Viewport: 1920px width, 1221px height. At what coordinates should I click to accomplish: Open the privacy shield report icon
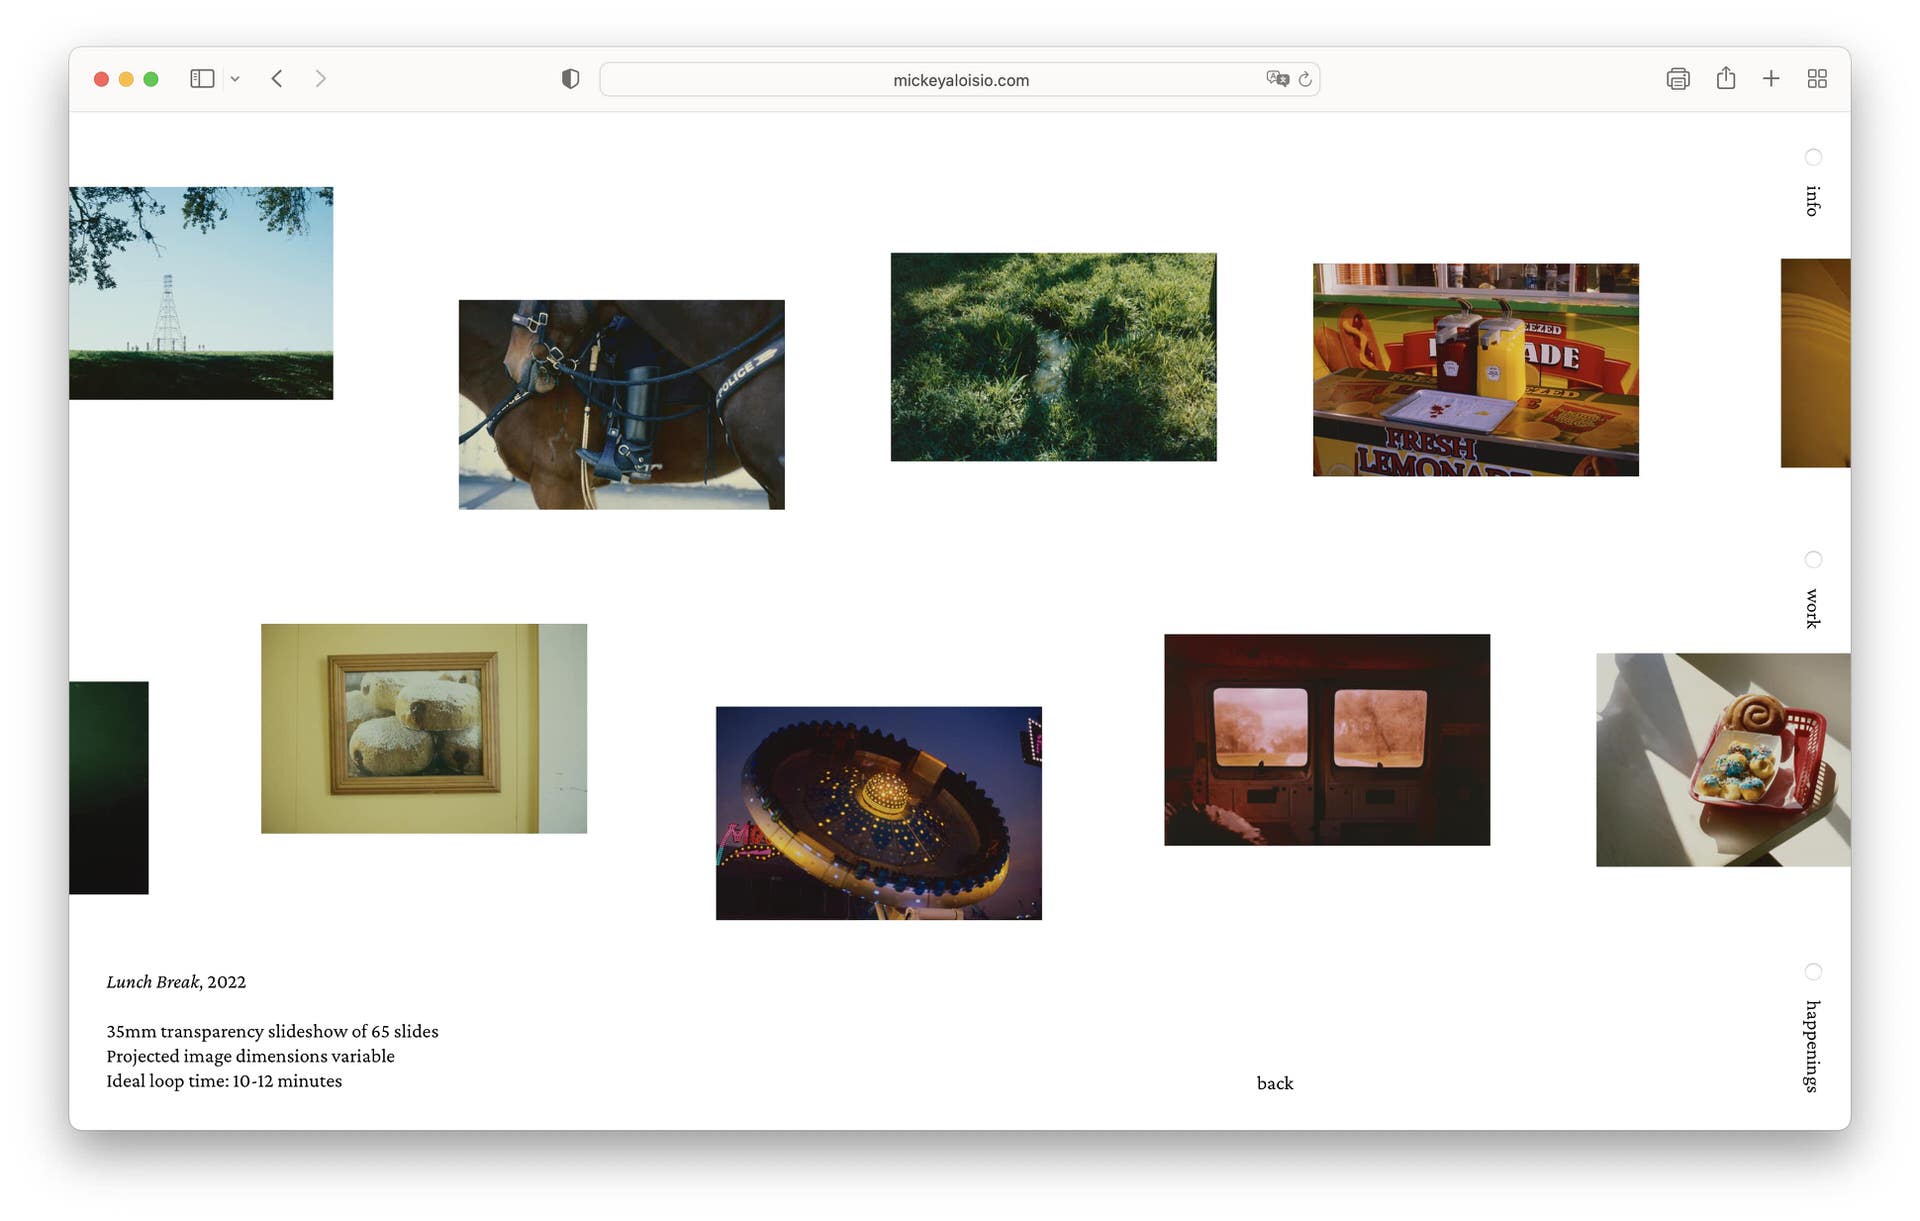(570, 79)
